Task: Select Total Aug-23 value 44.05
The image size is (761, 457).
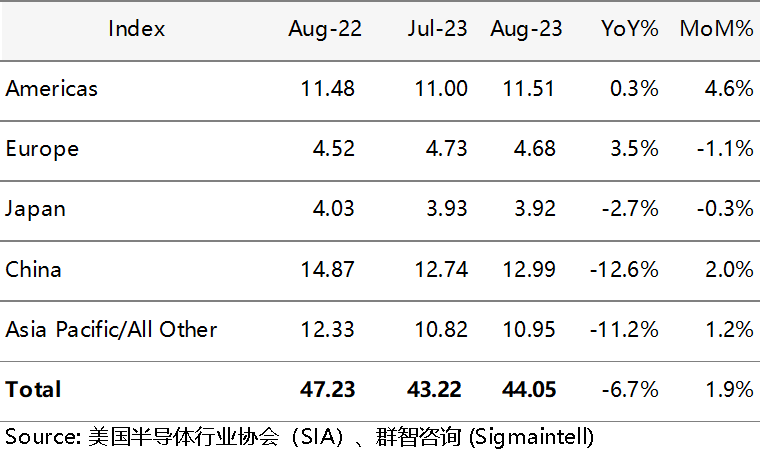Action: point(527,389)
